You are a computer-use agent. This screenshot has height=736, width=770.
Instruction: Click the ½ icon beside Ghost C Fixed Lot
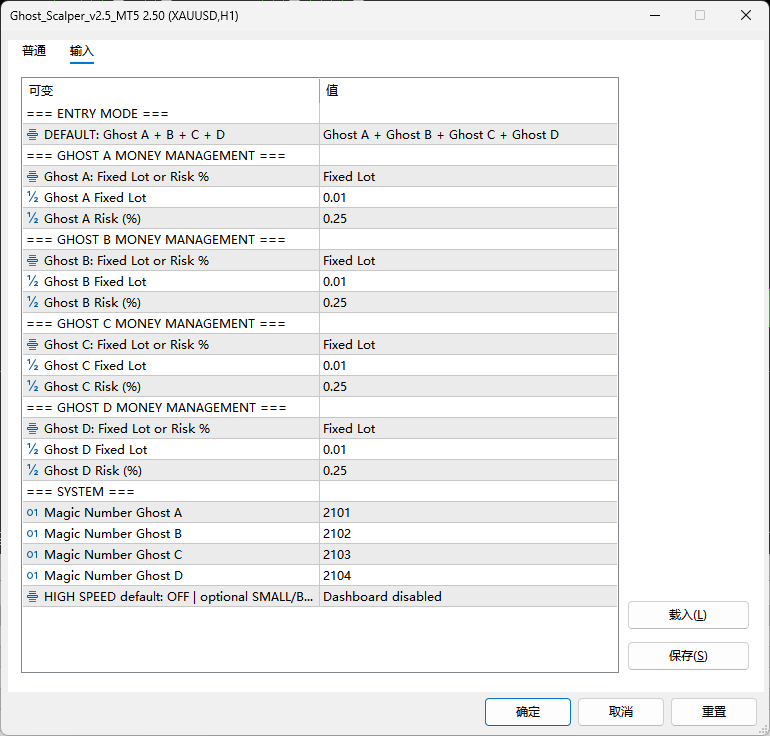(x=32, y=365)
